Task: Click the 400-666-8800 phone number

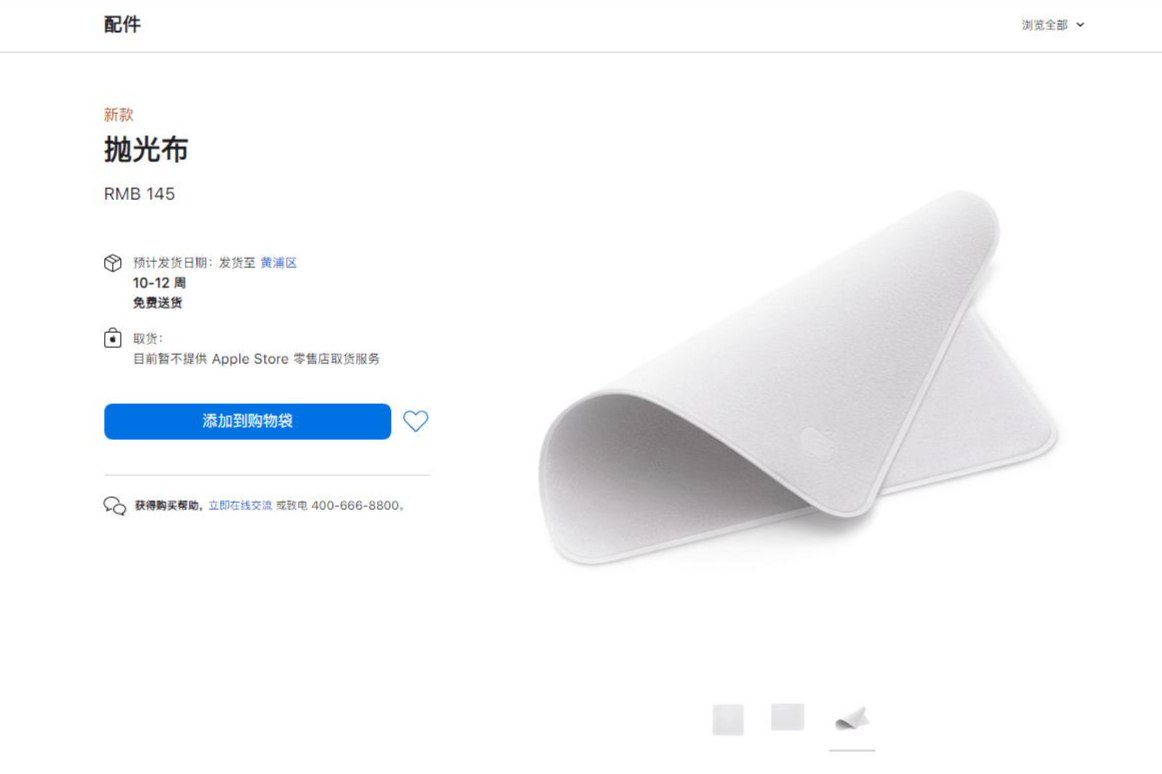Action: tap(355, 506)
